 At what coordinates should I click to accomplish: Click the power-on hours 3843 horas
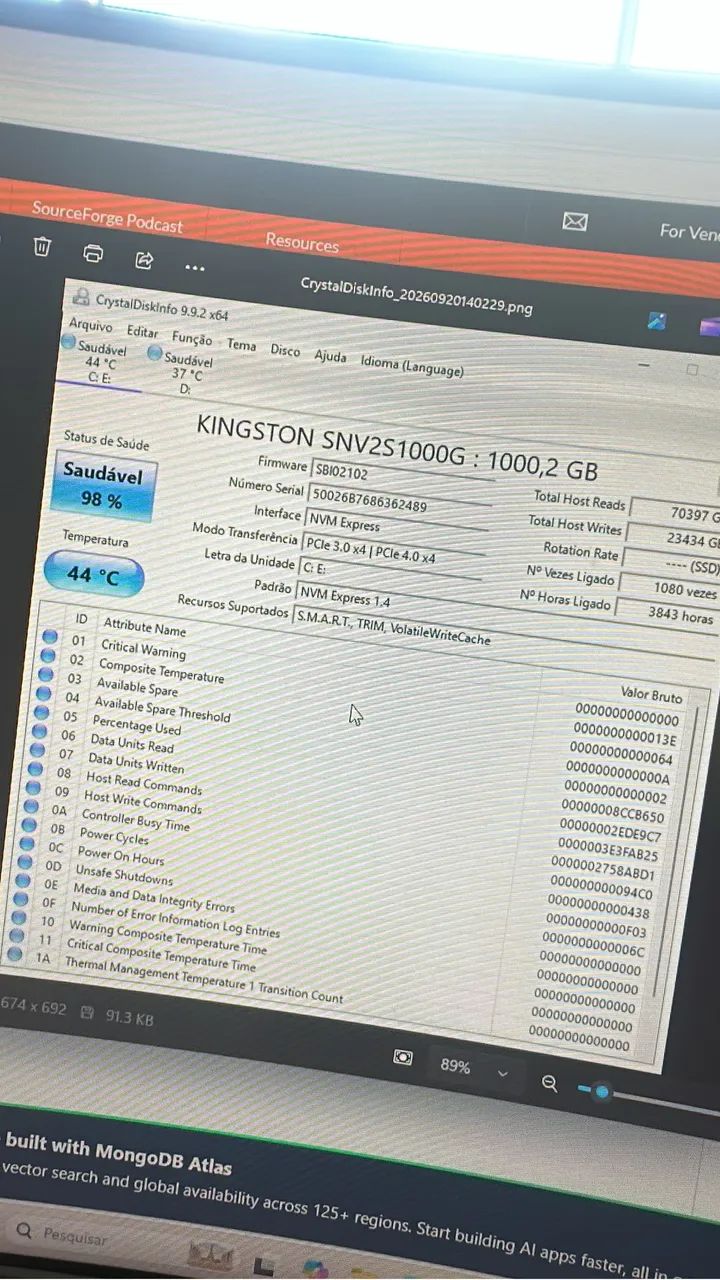click(665, 613)
